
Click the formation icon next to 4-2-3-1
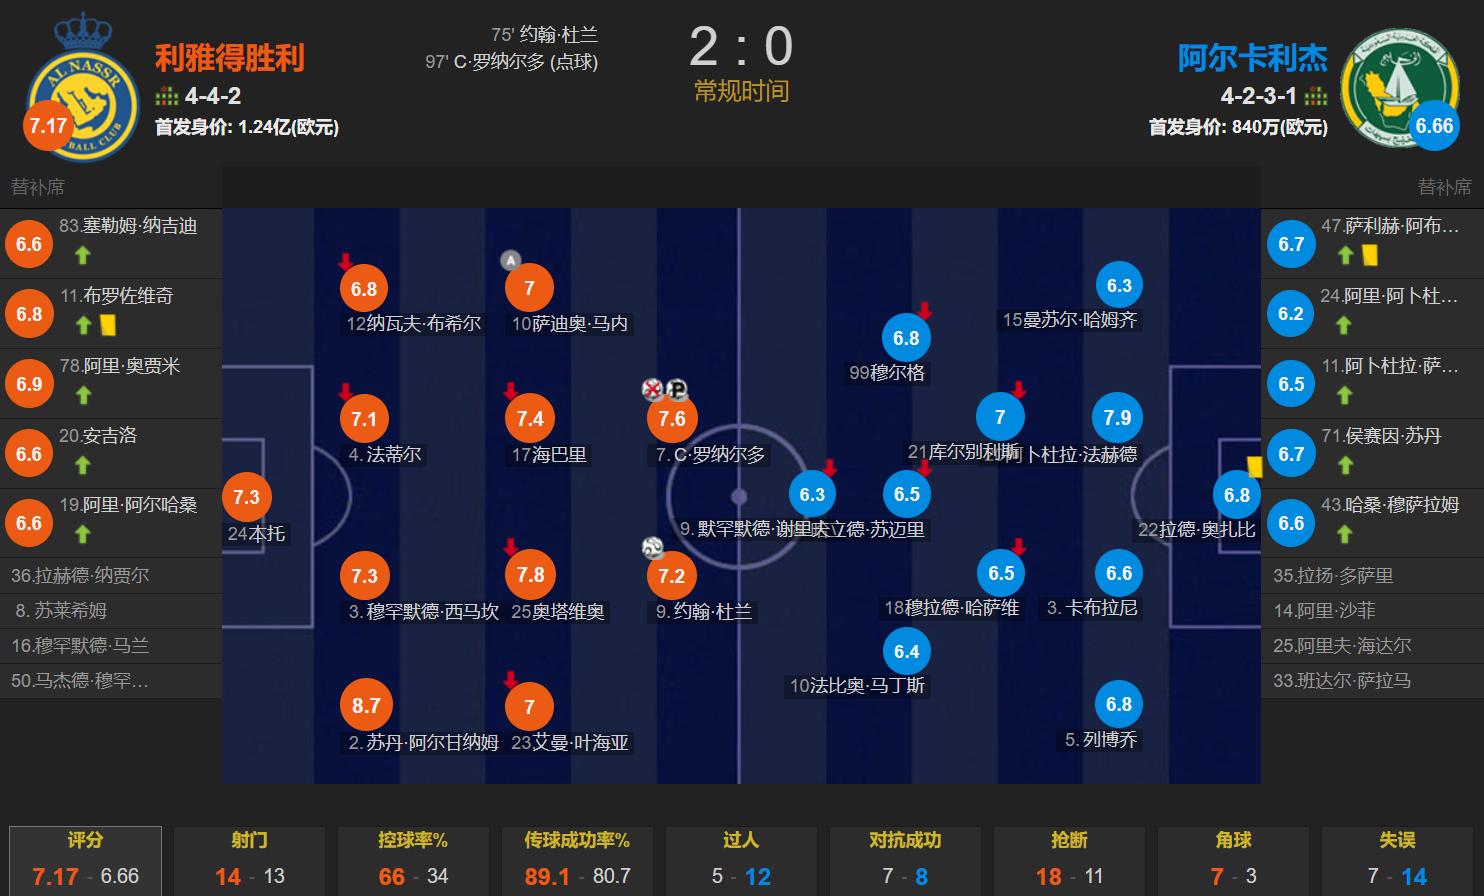[x=1316, y=97]
